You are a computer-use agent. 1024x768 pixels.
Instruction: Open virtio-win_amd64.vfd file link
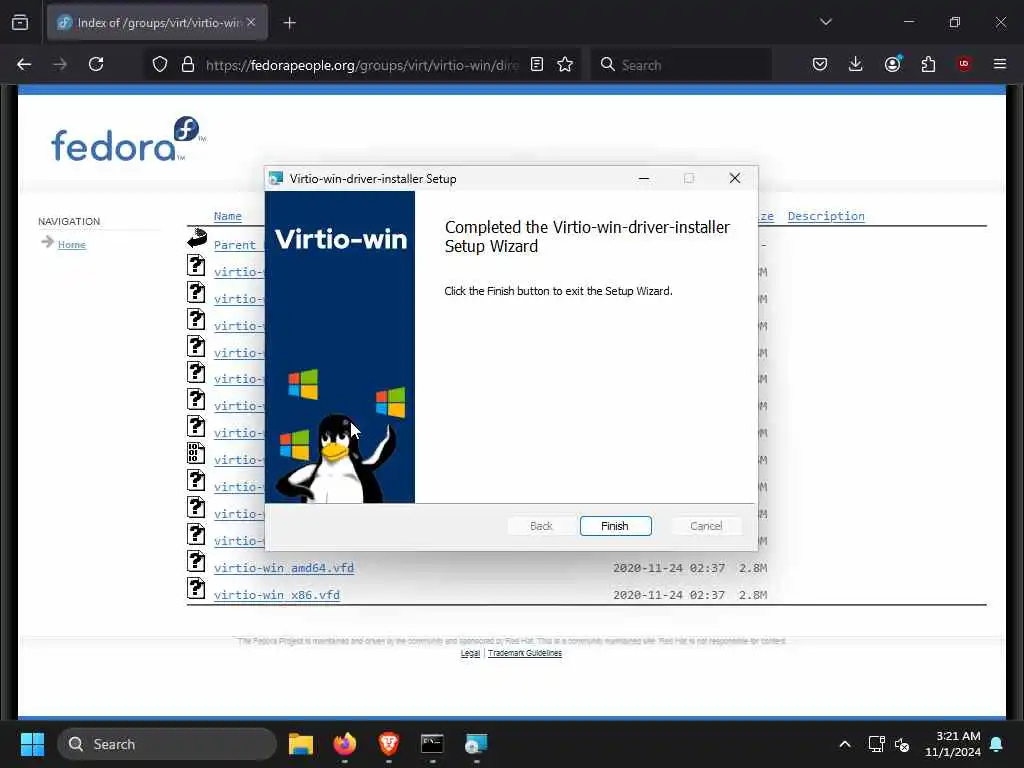tap(284, 568)
